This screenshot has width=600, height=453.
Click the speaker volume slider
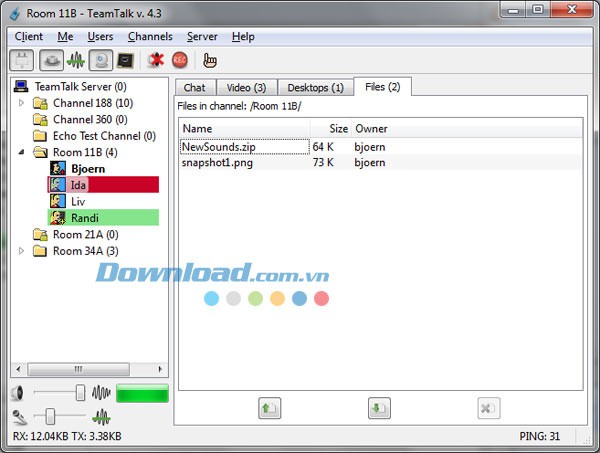coord(80,393)
